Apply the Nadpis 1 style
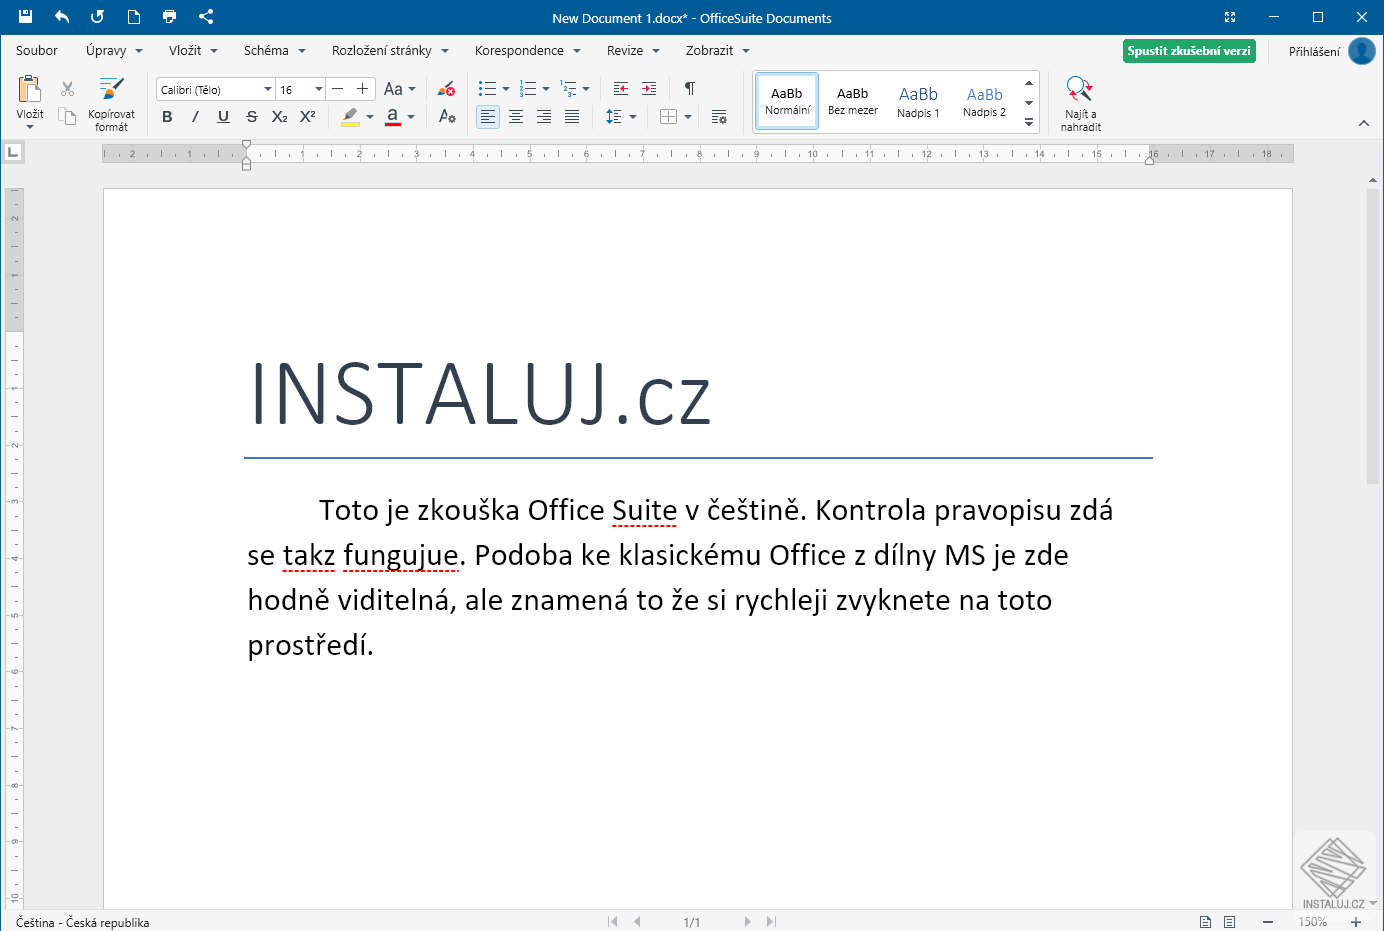 click(x=918, y=100)
